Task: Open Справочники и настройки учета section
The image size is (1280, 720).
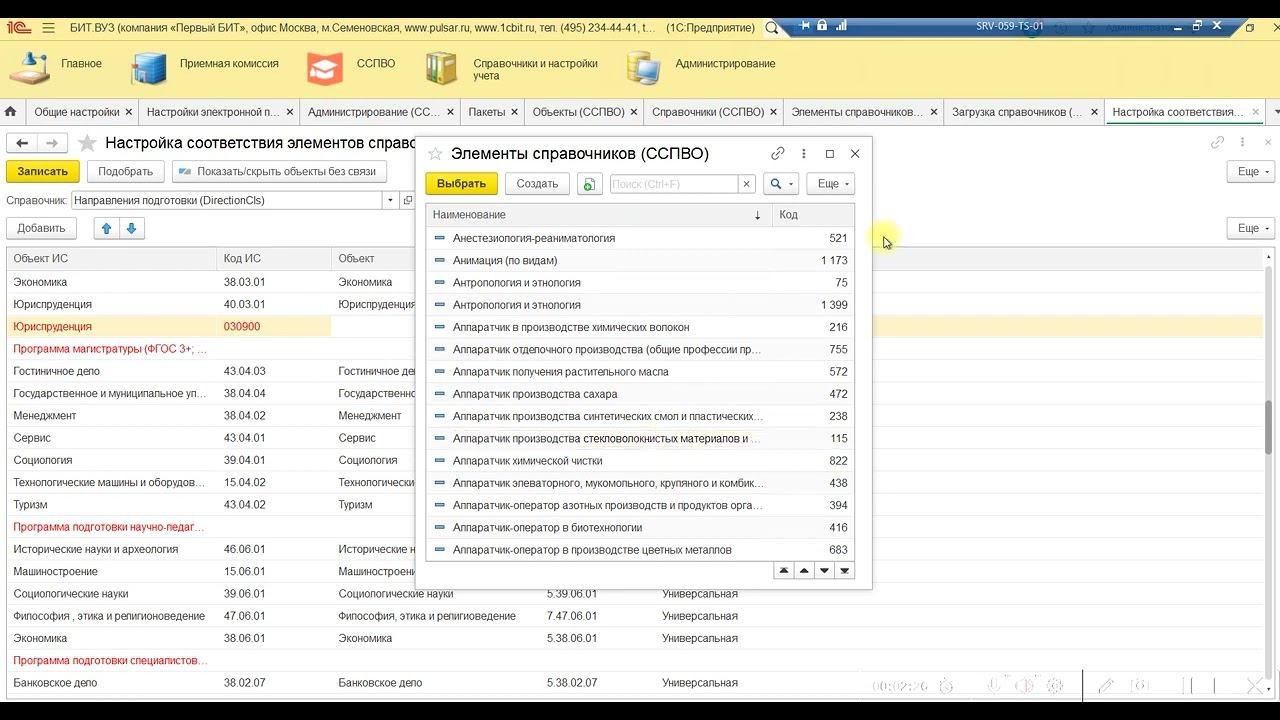Action: [512, 68]
